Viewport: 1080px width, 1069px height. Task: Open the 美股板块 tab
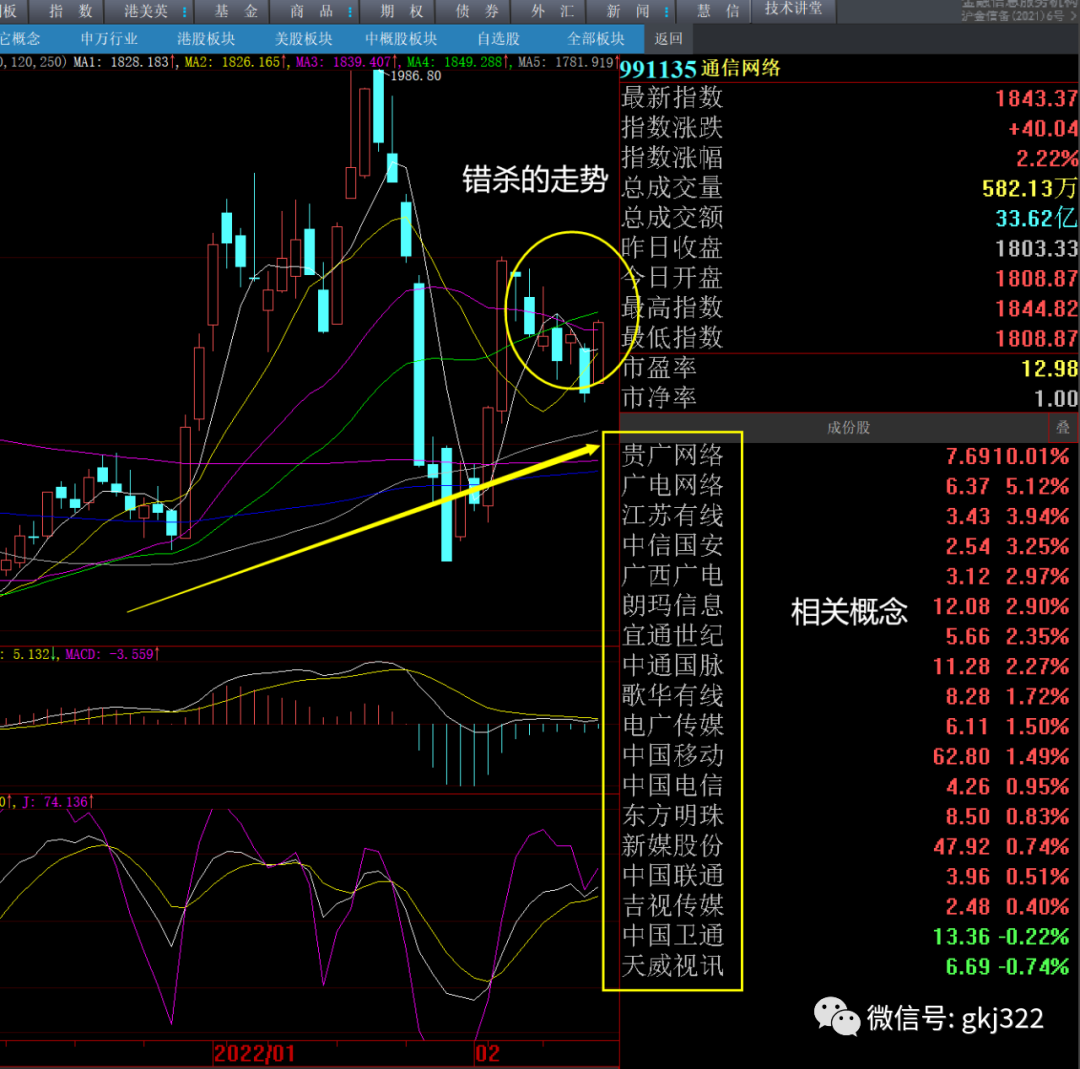click(x=303, y=39)
